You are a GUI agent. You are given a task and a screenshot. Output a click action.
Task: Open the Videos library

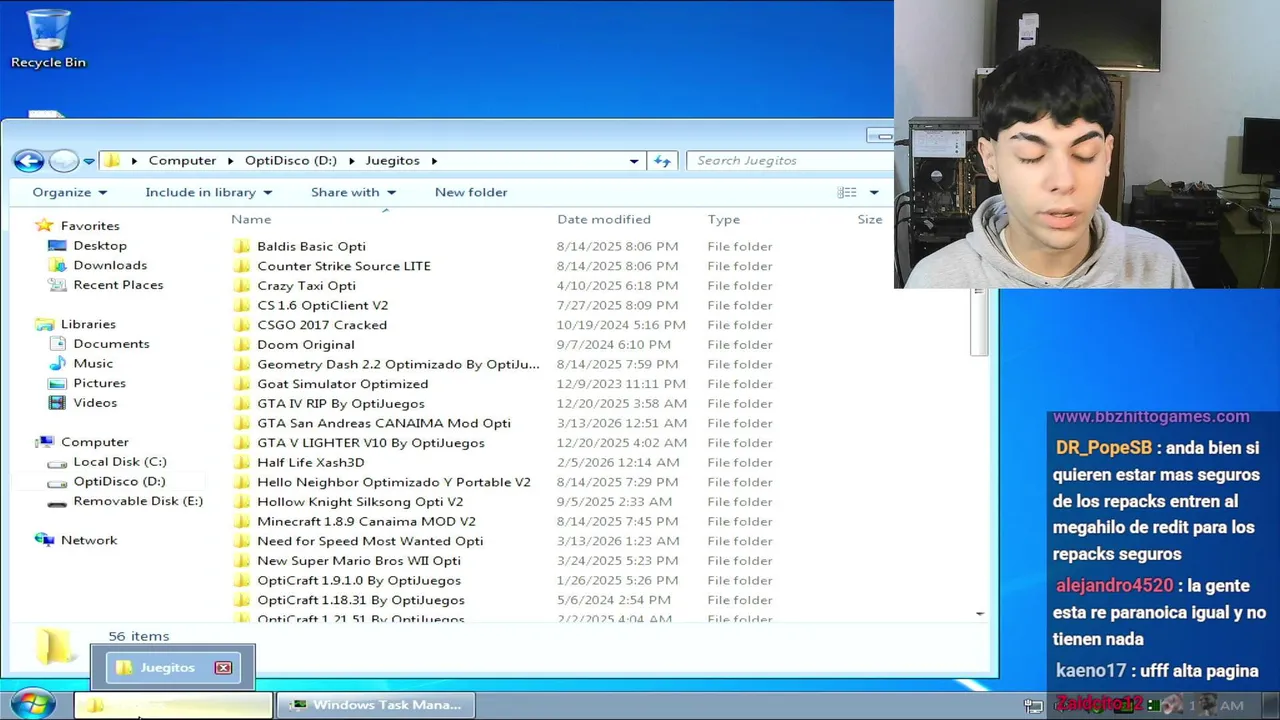(x=95, y=402)
